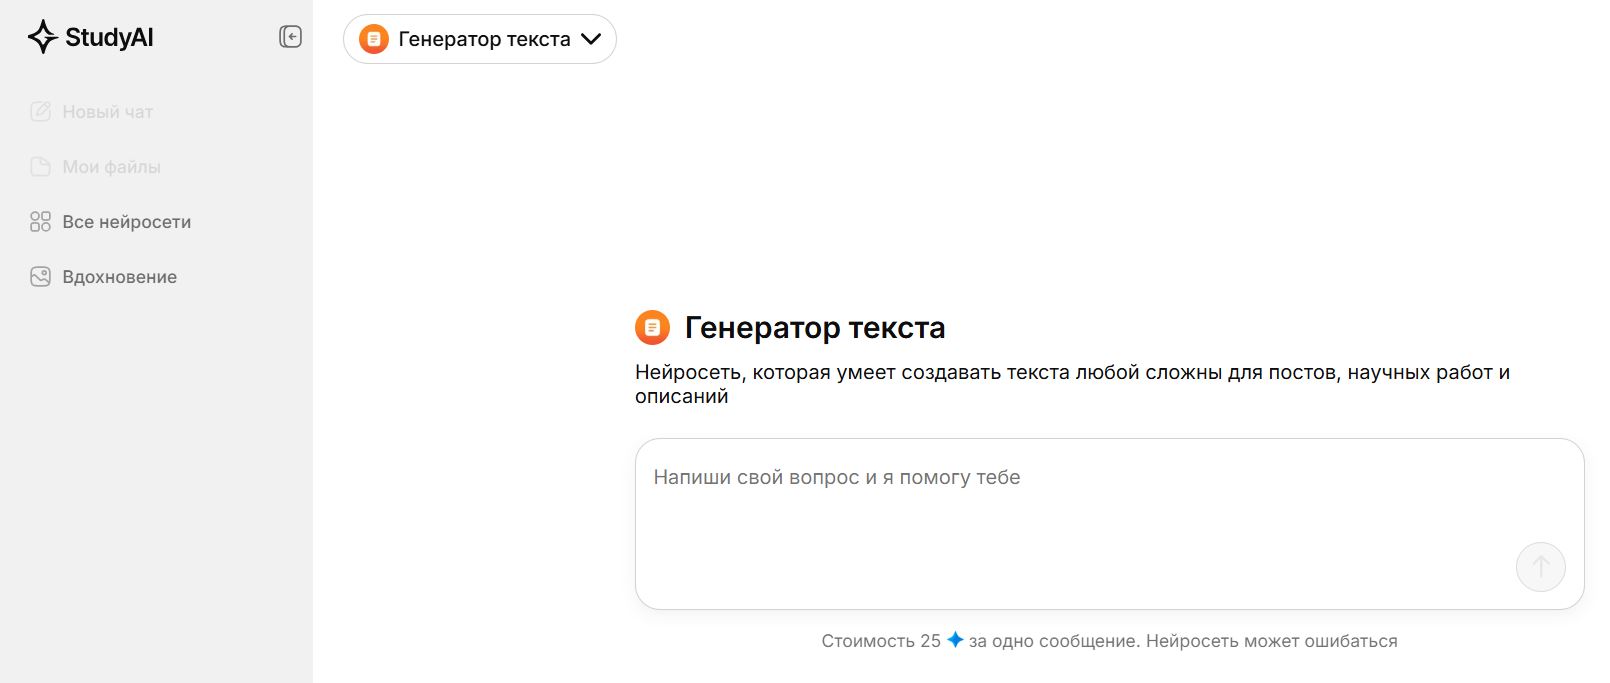This screenshot has width=1610, height=683.
Task: Click the orange icon beside the Генератор текста heading
Action: (x=652, y=327)
